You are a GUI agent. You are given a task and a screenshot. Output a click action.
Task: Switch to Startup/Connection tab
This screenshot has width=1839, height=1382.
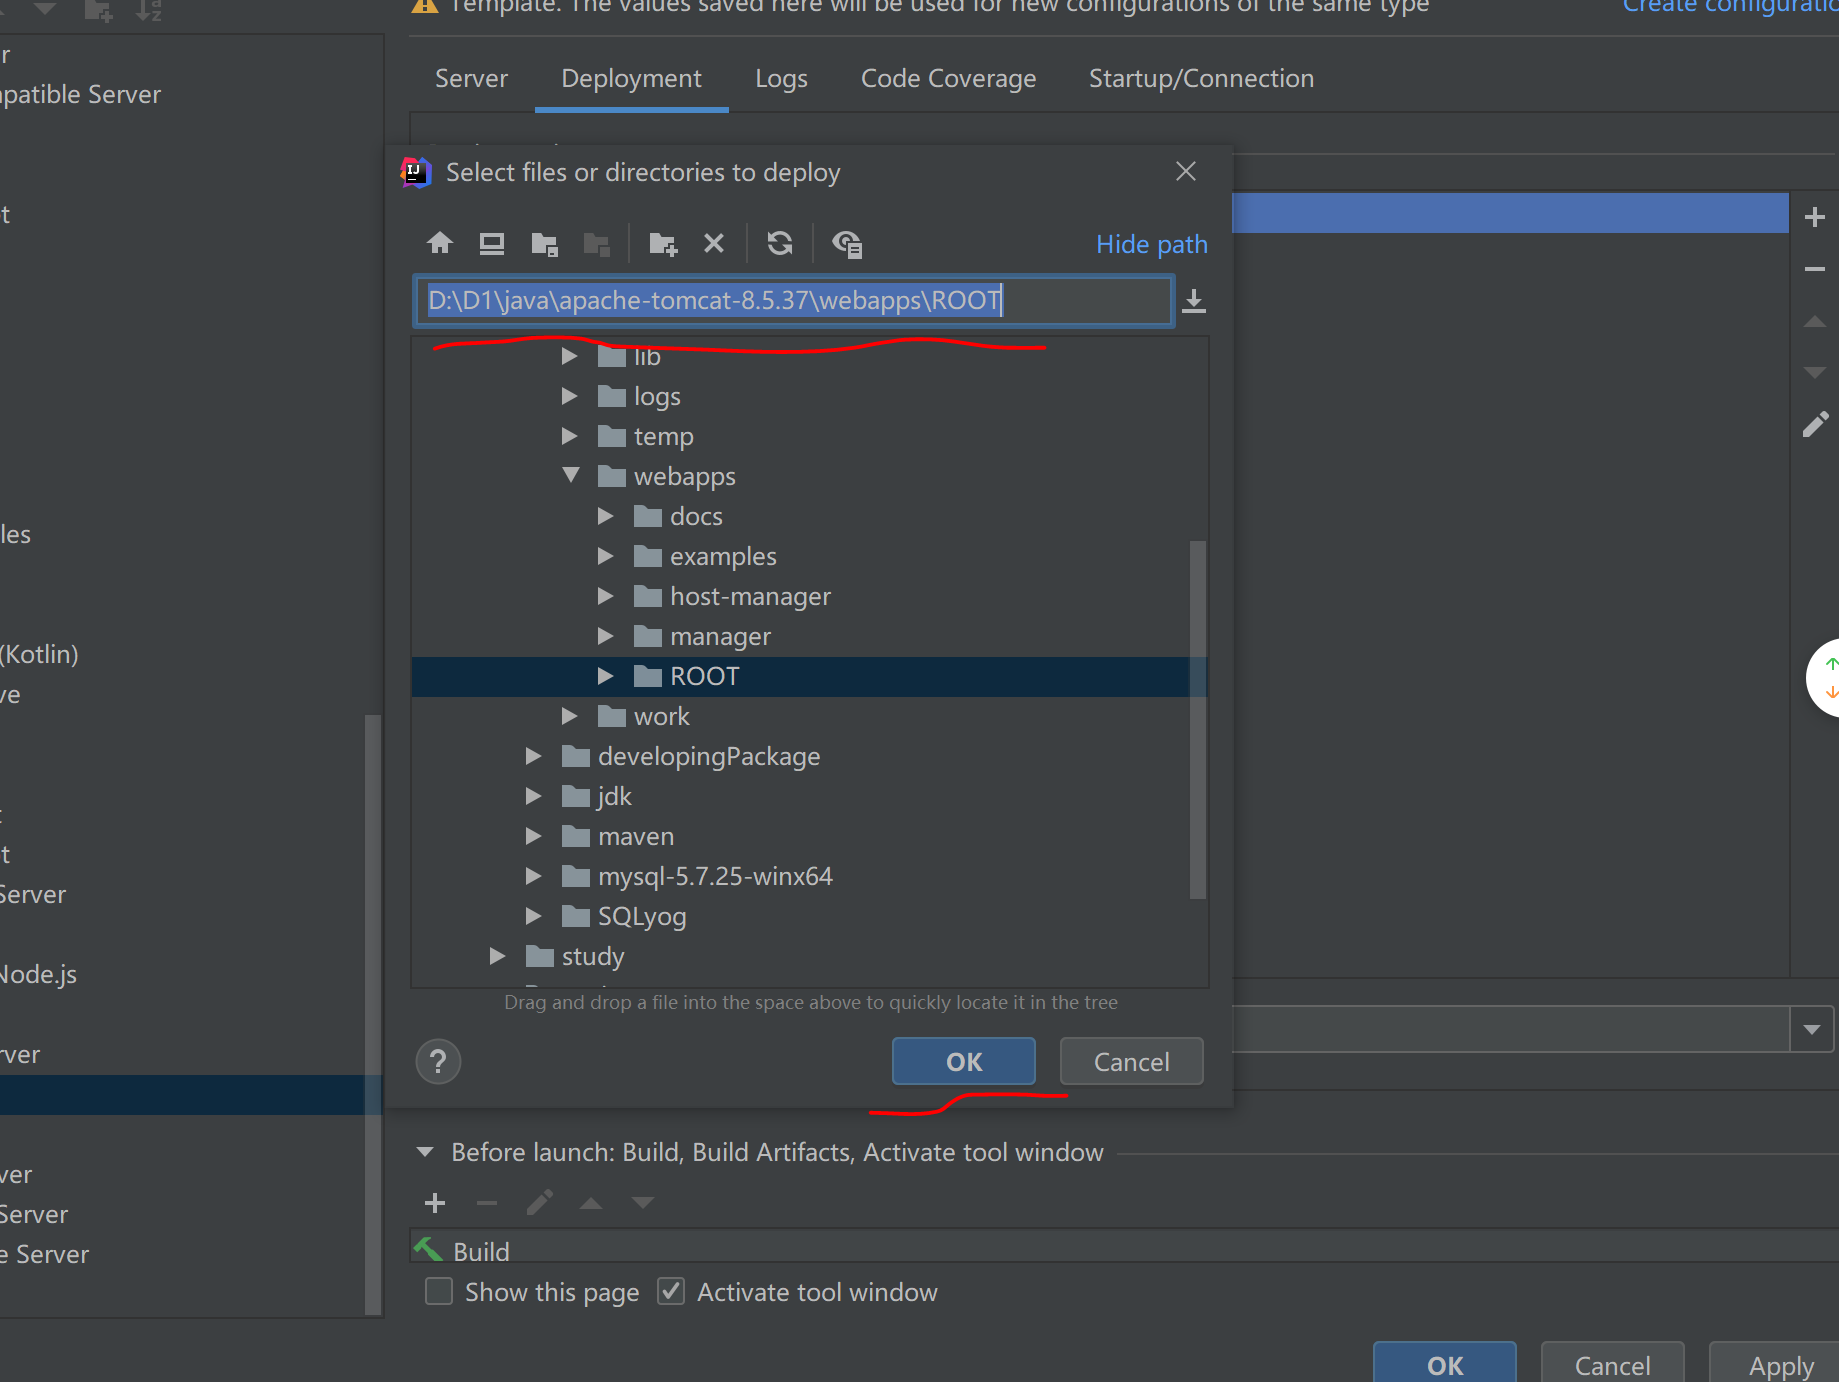tap(1201, 78)
